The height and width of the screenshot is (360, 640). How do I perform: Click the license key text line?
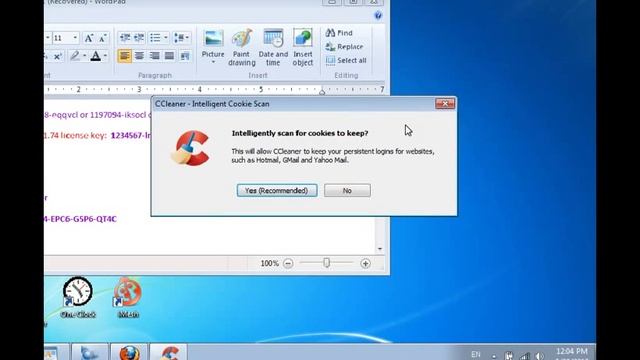pos(97,136)
